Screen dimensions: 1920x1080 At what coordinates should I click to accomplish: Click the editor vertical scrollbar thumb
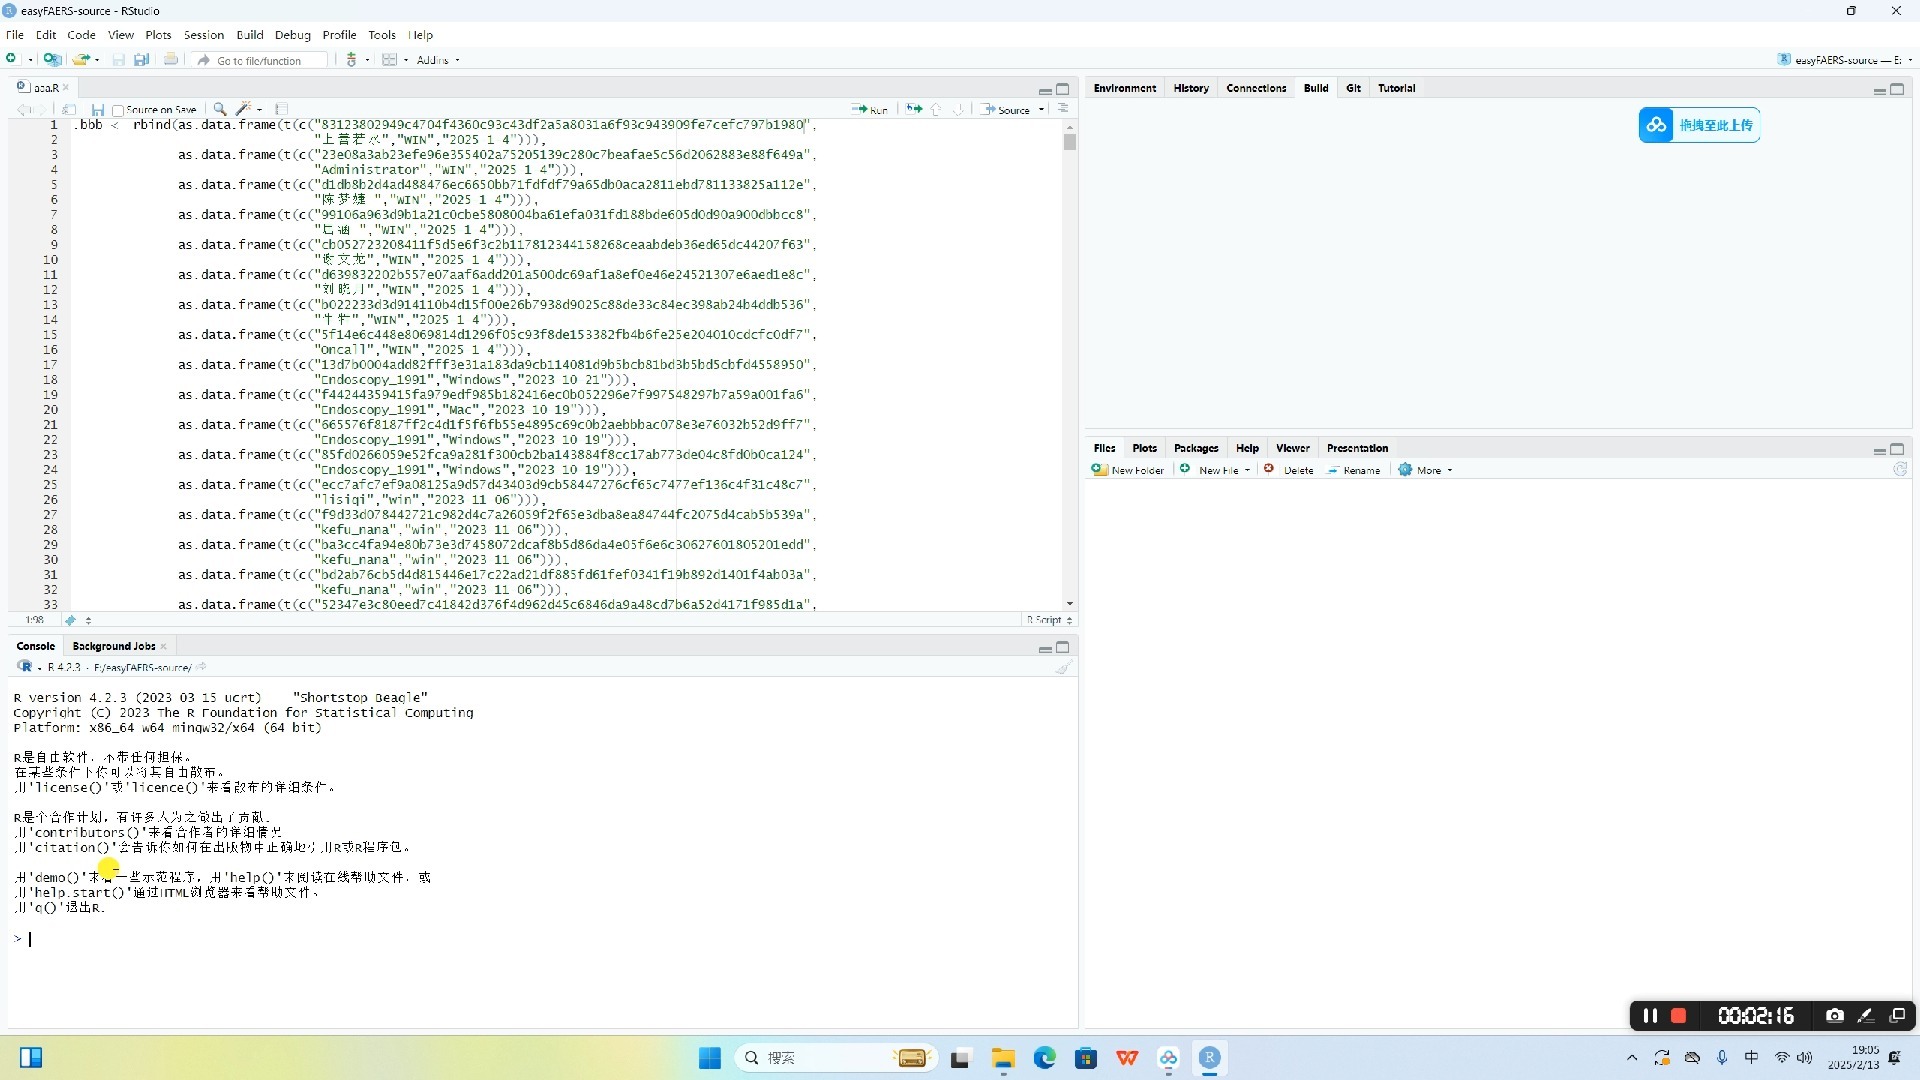click(1070, 143)
